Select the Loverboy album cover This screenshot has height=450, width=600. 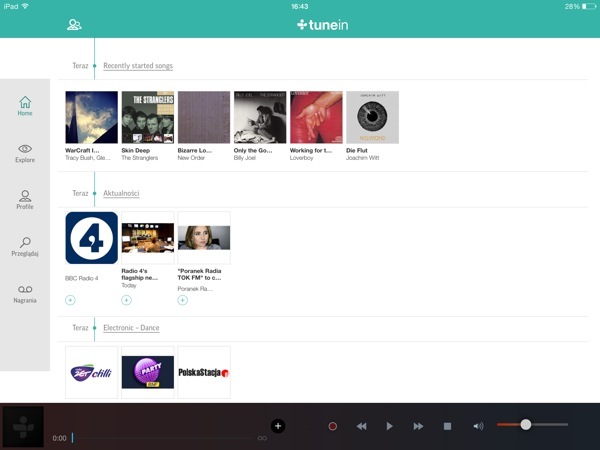tap(316, 117)
